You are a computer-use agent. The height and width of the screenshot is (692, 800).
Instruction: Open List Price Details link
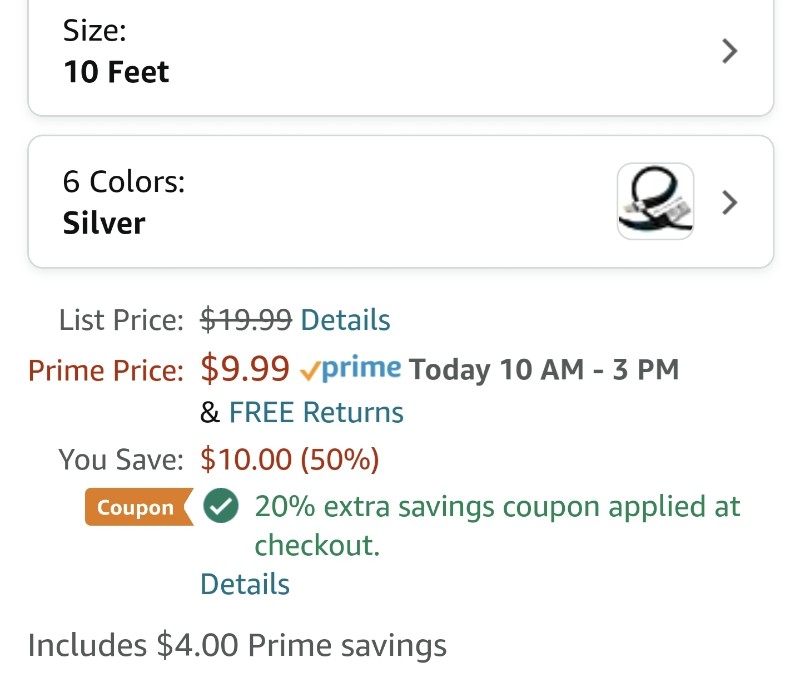click(345, 320)
